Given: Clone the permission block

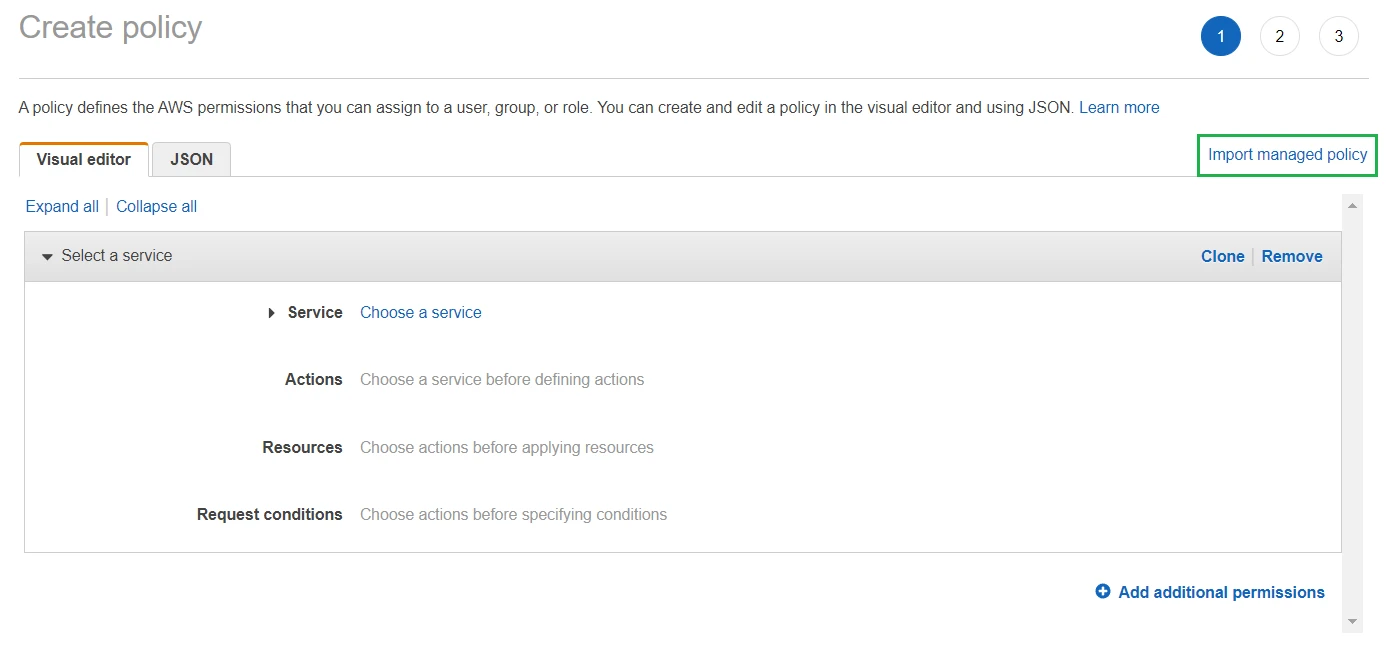Looking at the screenshot, I should pyautogui.click(x=1222, y=257).
